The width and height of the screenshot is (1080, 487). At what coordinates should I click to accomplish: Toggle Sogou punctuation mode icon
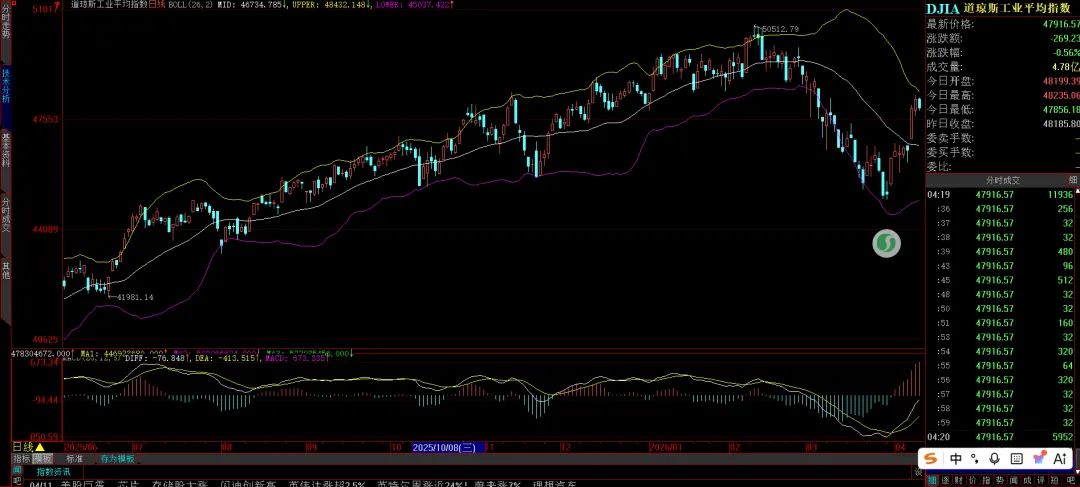(975, 458)
